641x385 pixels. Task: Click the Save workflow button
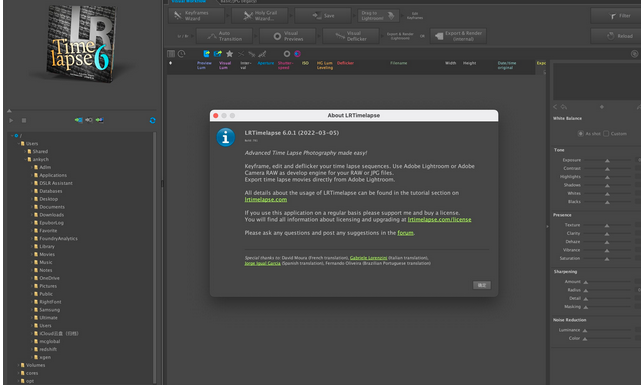pos(323,16)
